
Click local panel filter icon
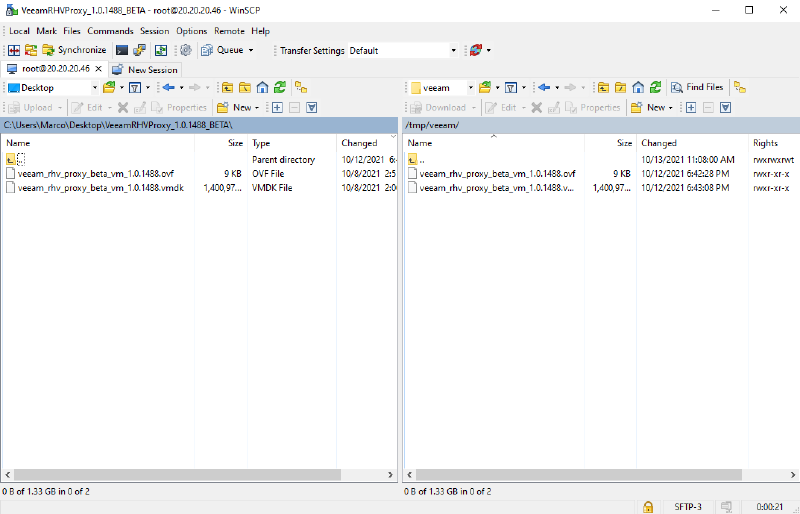click(135, 88)
